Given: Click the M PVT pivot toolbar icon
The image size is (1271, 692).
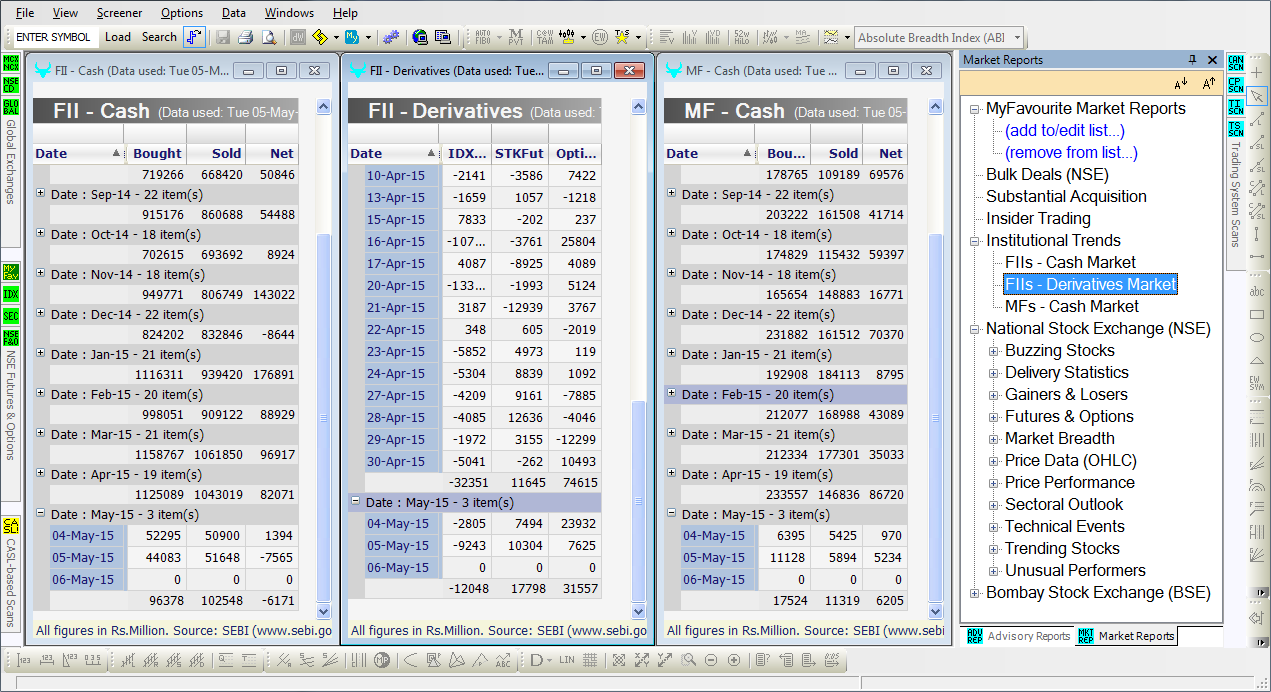Looking at the screenshot, I should (515, 37).
